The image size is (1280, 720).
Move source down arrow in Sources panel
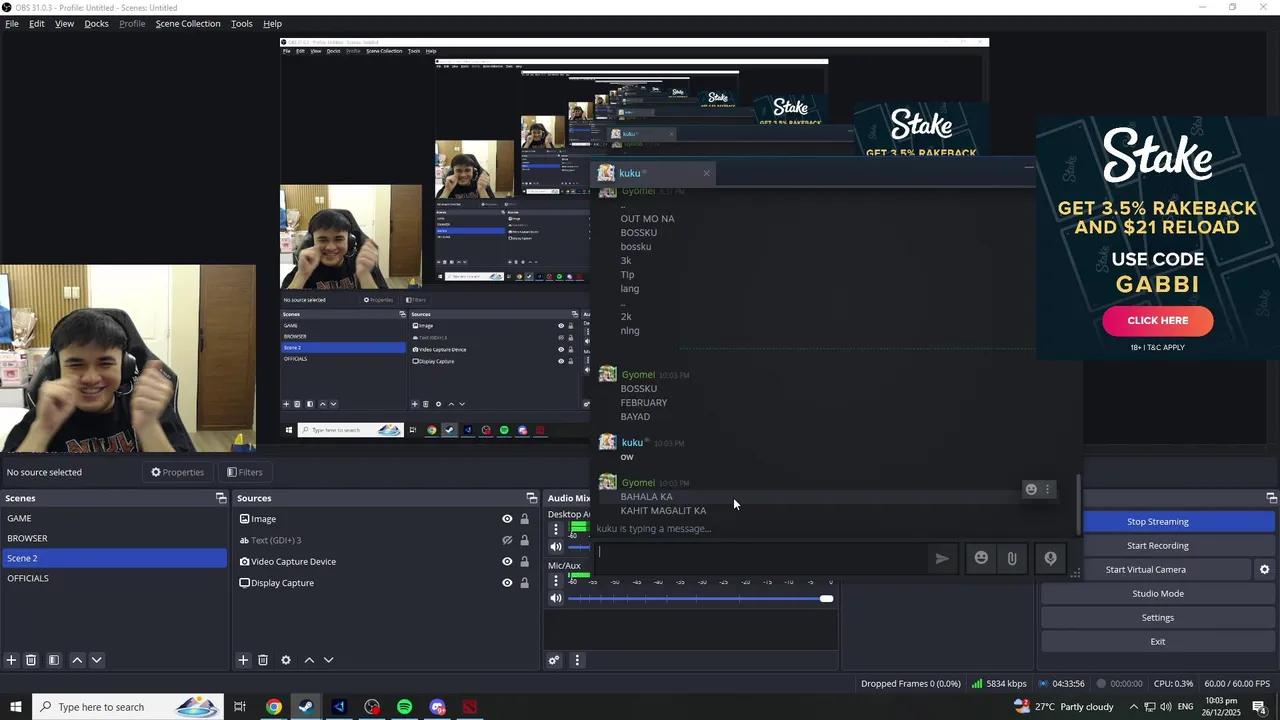(328, 660)
